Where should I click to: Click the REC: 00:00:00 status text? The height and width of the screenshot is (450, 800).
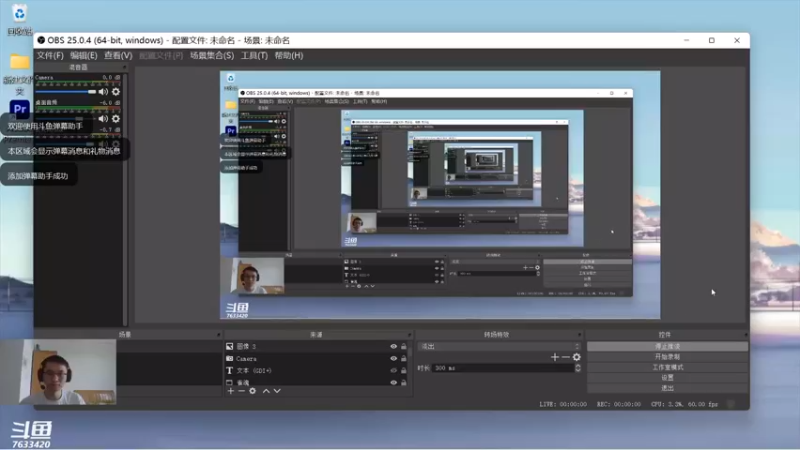[618, 404]
